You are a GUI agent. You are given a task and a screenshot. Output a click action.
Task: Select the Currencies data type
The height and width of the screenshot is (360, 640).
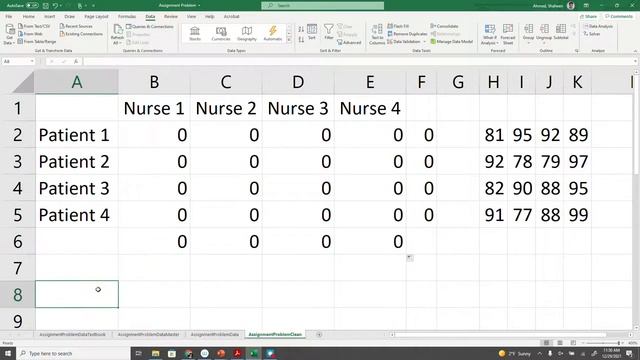221,33
